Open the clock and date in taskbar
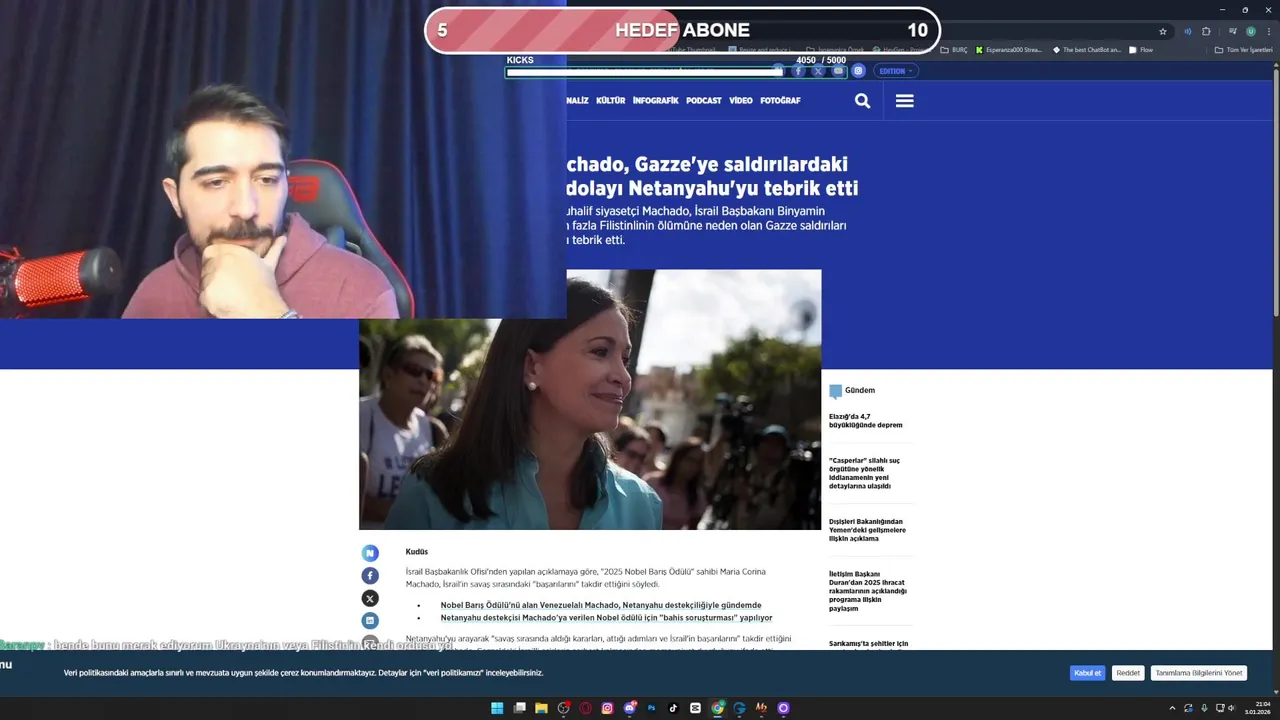The width and height of the screenshot is (1280, 720). coord(1258,708)
